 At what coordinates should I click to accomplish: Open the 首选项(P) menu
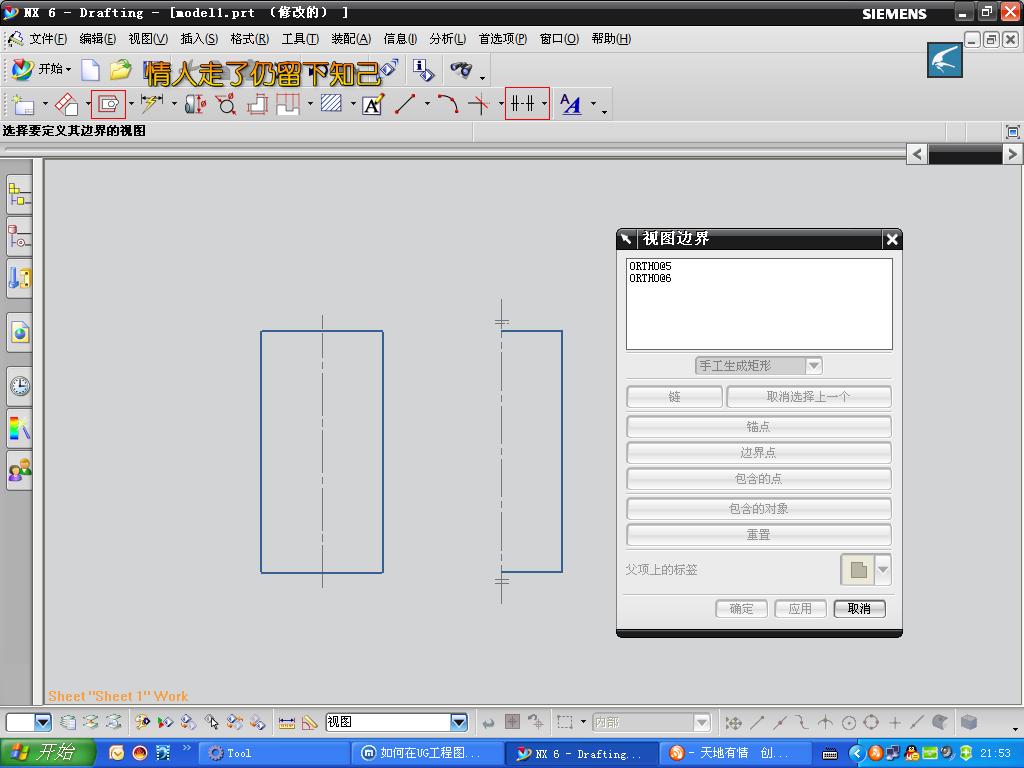503,39
